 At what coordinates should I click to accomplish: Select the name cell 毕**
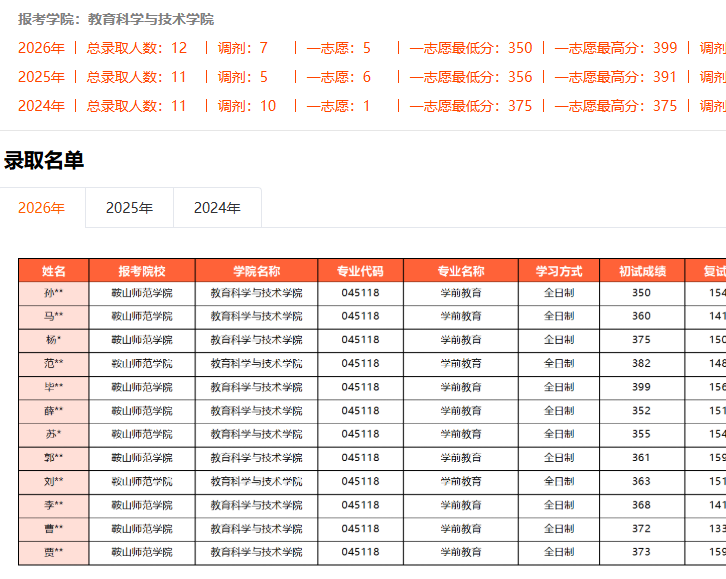click(x=54, y=387)
